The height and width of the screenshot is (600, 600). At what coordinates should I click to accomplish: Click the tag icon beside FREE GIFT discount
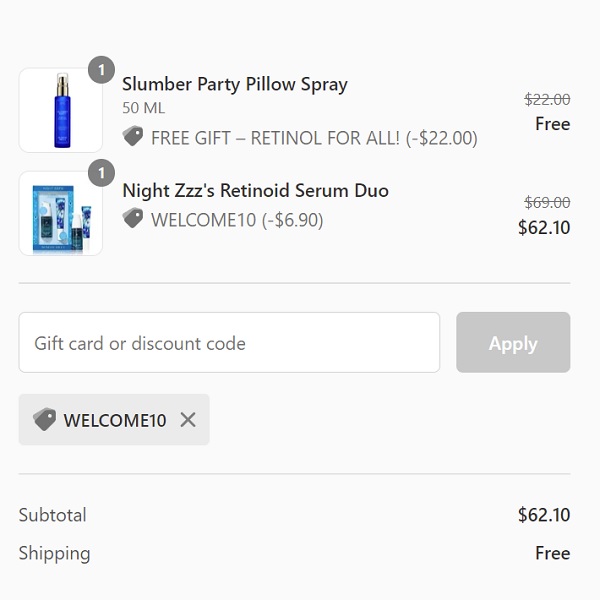tap(133, 137)
